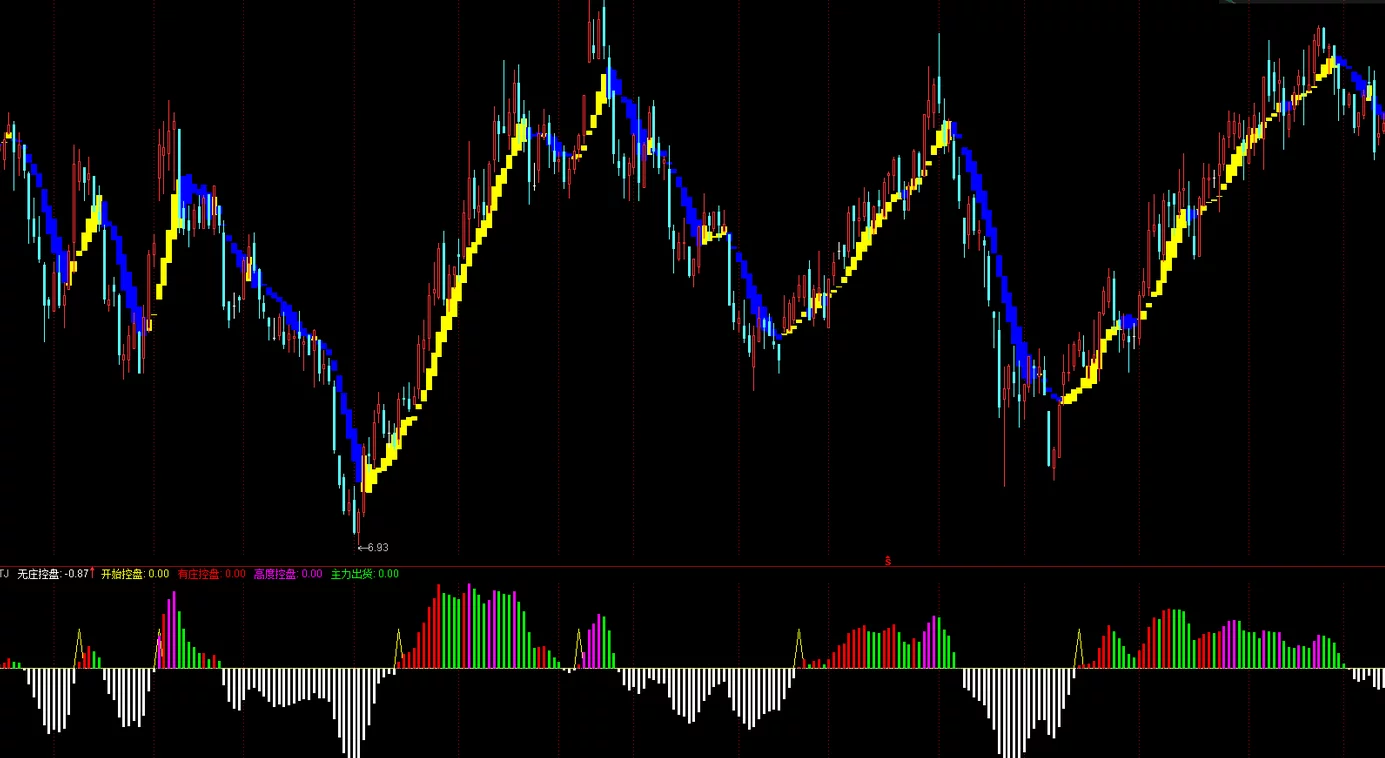
Task: Click yellow spike before the largest red-green cluster
Action: (x=398, y=648)
